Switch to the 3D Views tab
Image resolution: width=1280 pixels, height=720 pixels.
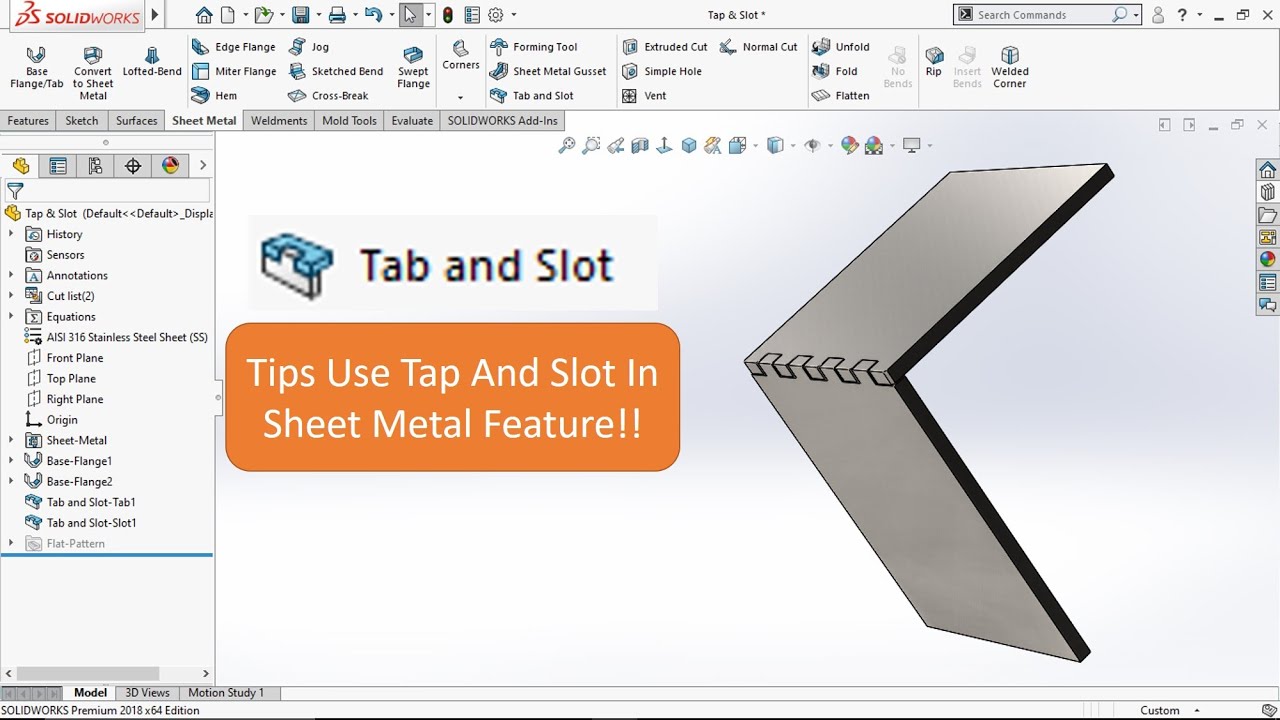pos(147,692)
